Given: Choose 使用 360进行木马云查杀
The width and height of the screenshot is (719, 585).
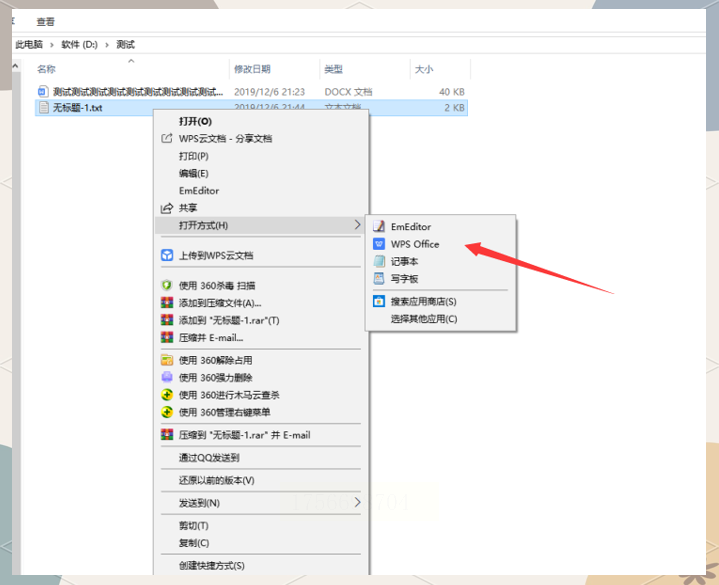Looking at the screenshot, I should (x=229, y=395).
